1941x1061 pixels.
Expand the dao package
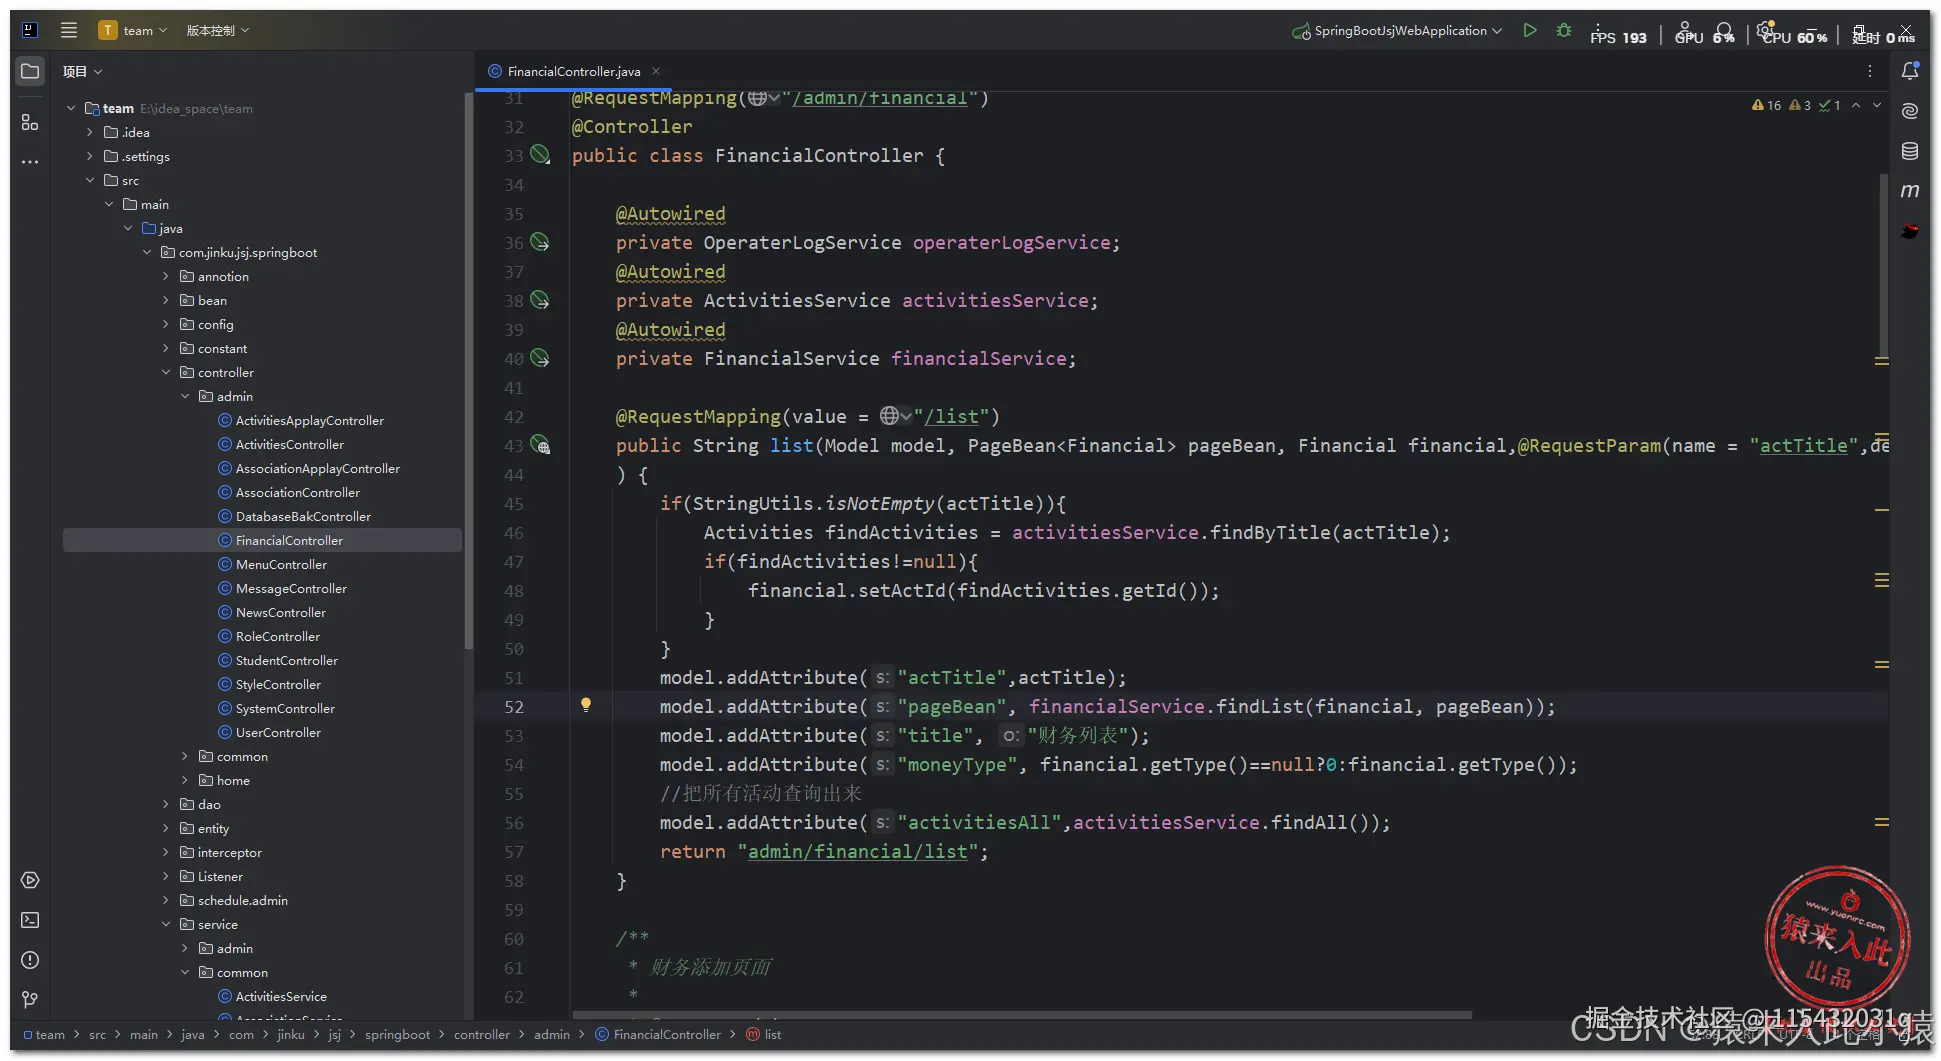tap(166, 804)
